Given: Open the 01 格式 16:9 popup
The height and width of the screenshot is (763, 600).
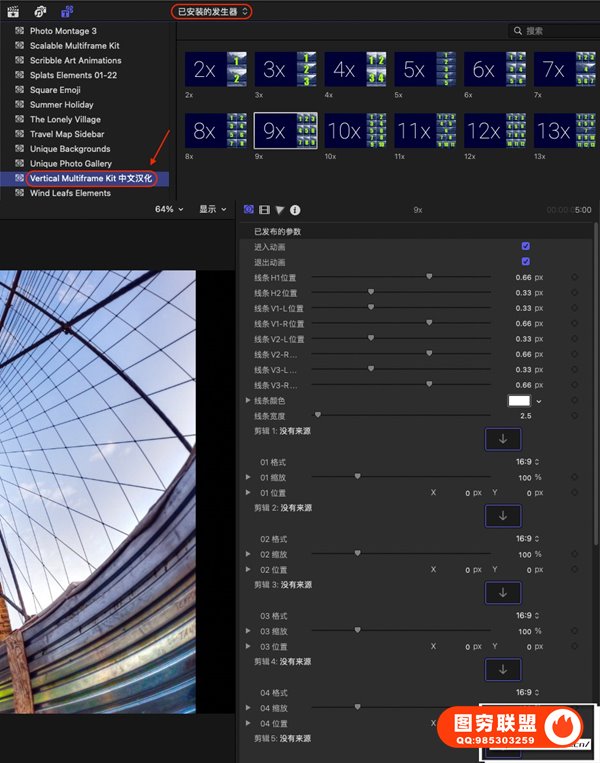Looking at the screenshot, I should click(527, 462).
